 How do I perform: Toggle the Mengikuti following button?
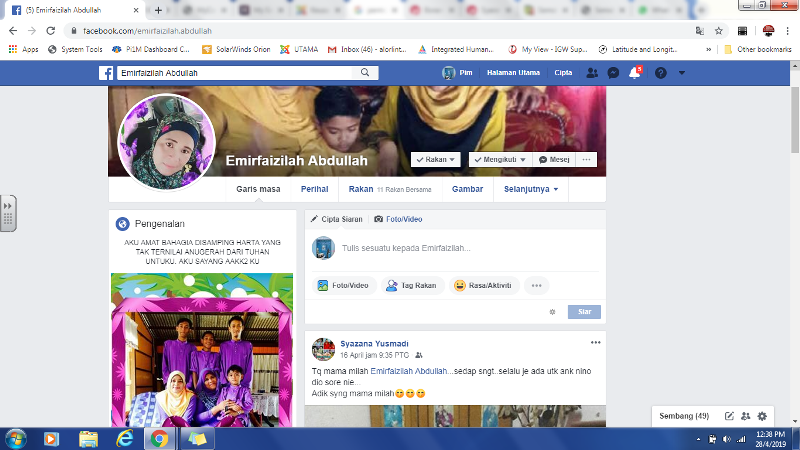click(x=498, y=160)
